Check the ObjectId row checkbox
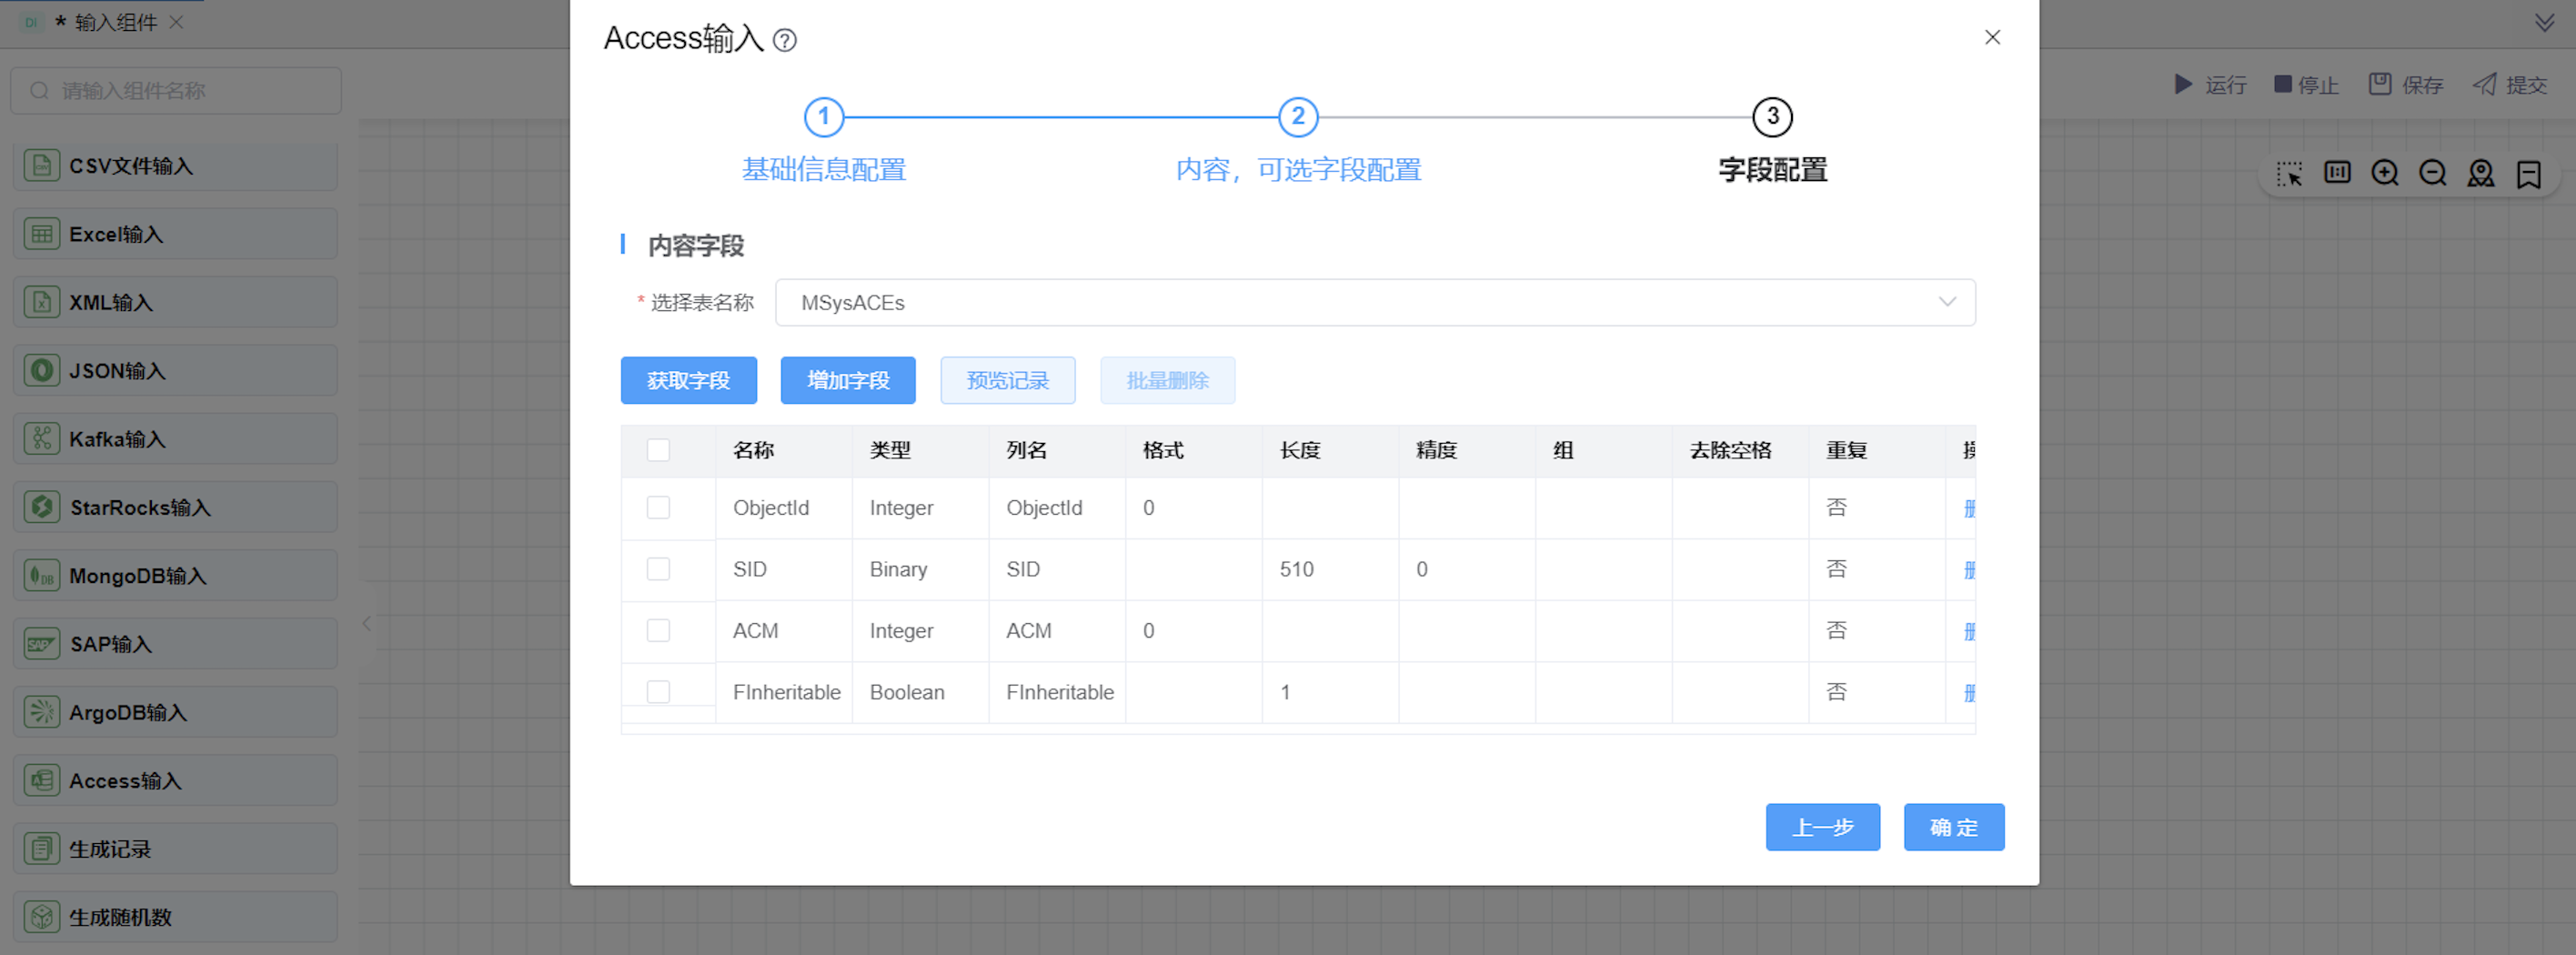 coord(658,508)
